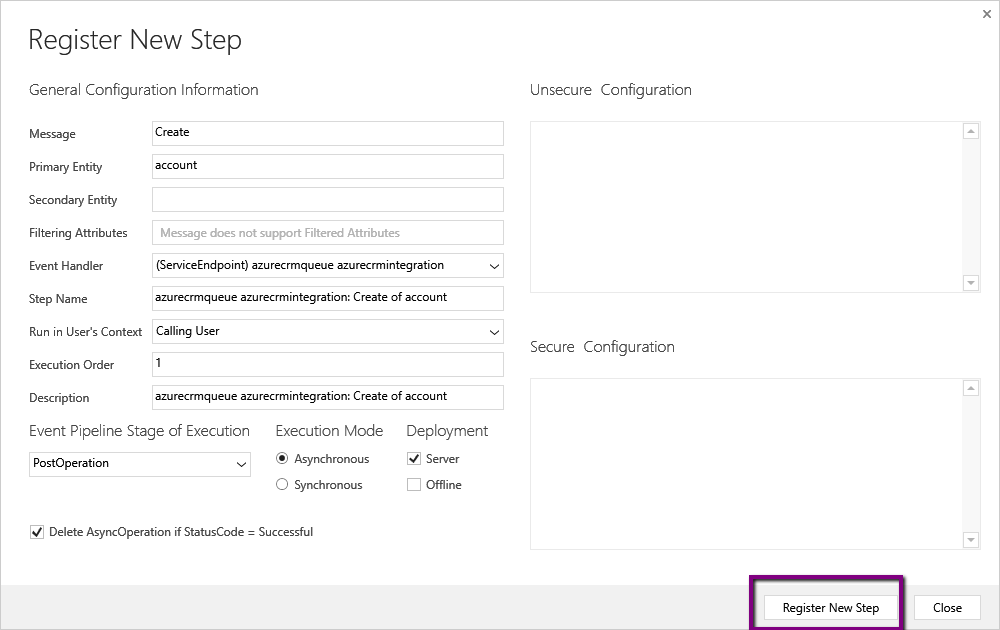This screenshot has height=630, width=1000.
Task: Click the Message field containing Create
Action: pos(327,132)
